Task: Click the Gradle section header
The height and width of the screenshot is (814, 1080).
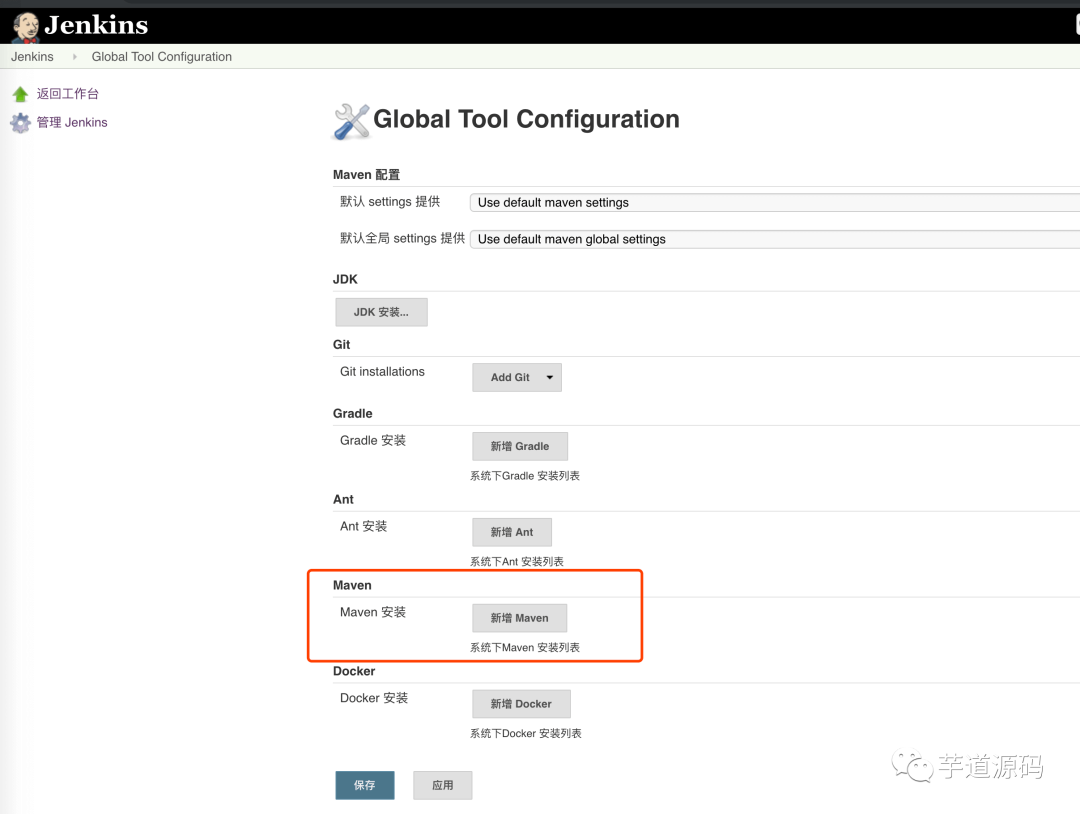Action: (x=353, y=413)
